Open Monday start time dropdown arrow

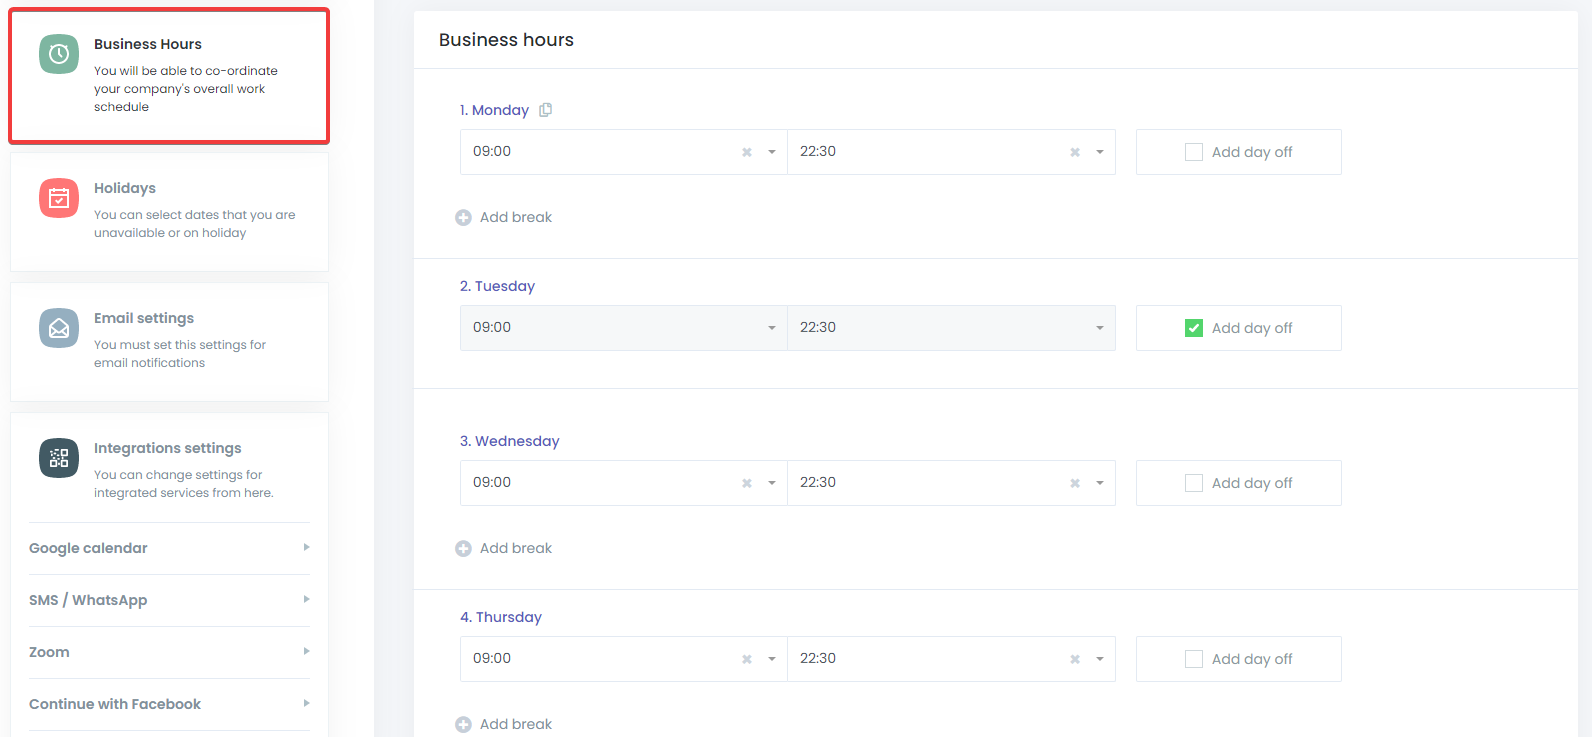point(772,152)
